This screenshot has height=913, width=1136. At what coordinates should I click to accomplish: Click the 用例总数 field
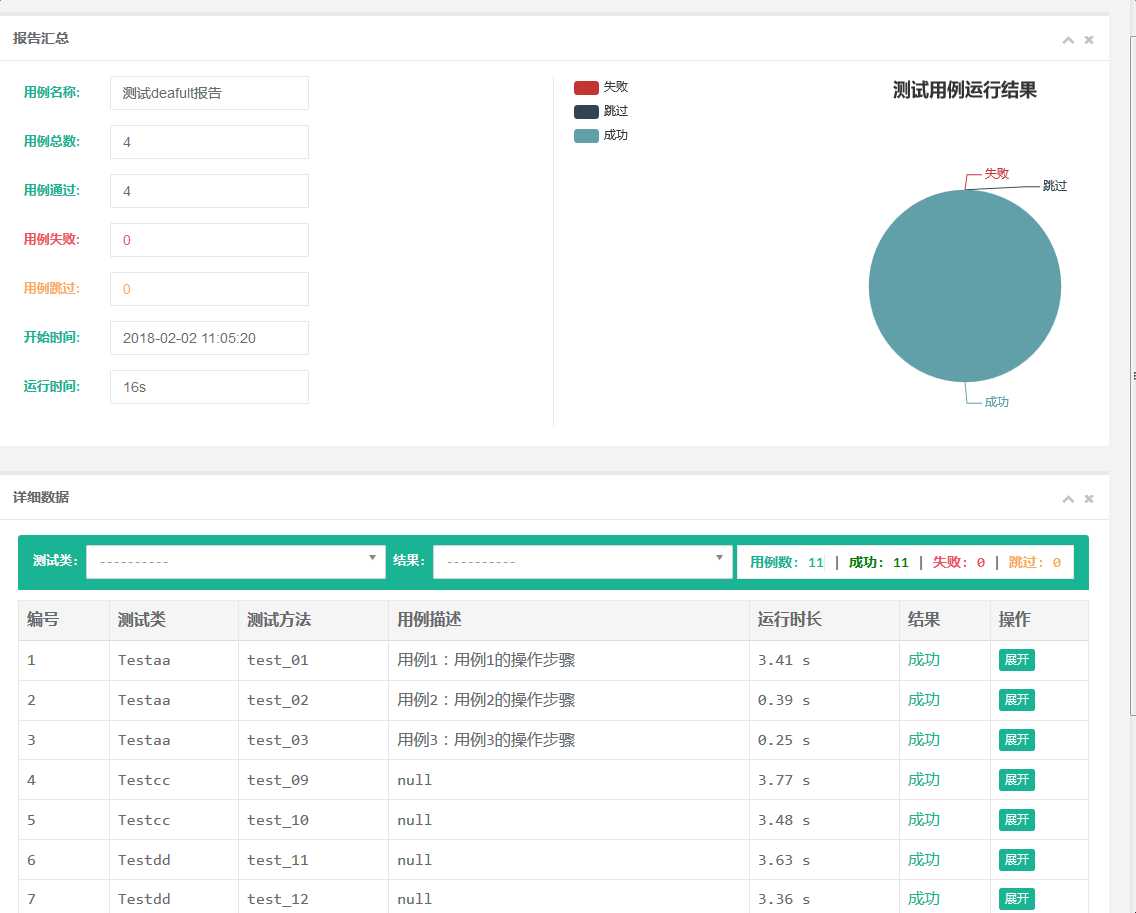209,142
